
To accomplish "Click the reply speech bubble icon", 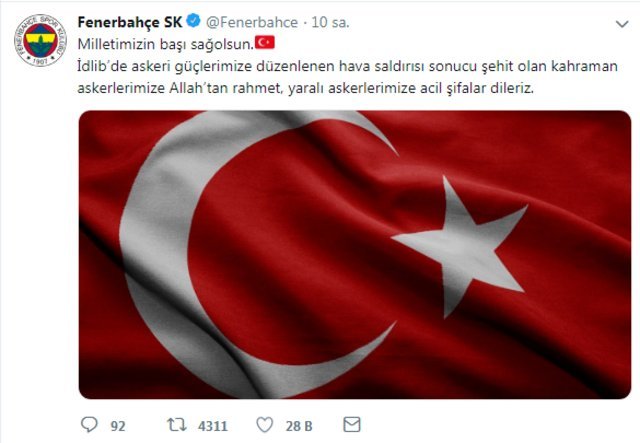I will [x=89, y=425].
